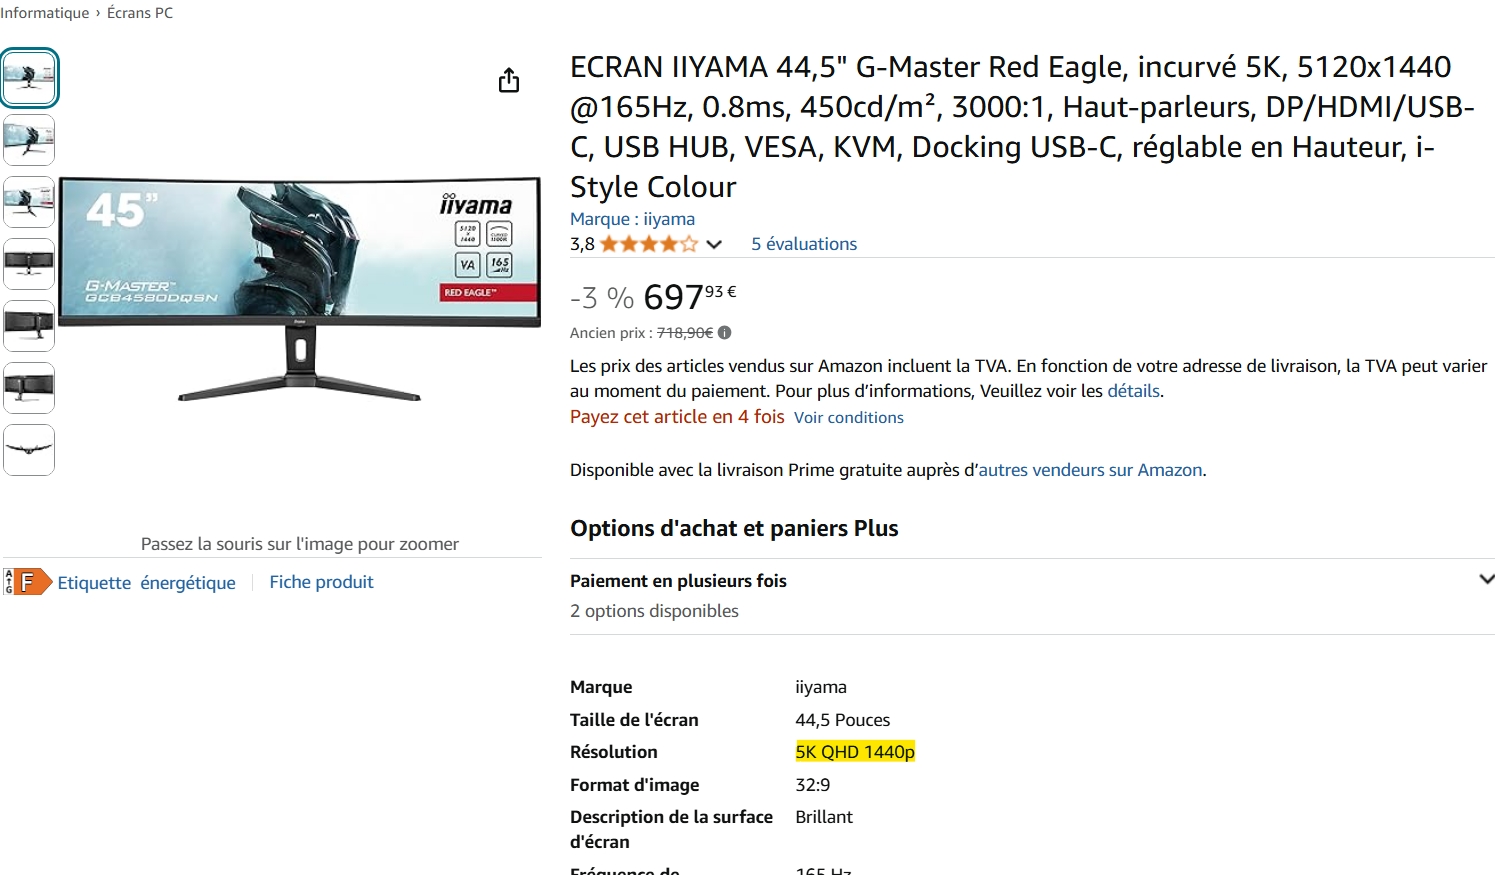Click the main monitor product image
The height and width of the screenshot is (875, 1495).
point(299,290)
